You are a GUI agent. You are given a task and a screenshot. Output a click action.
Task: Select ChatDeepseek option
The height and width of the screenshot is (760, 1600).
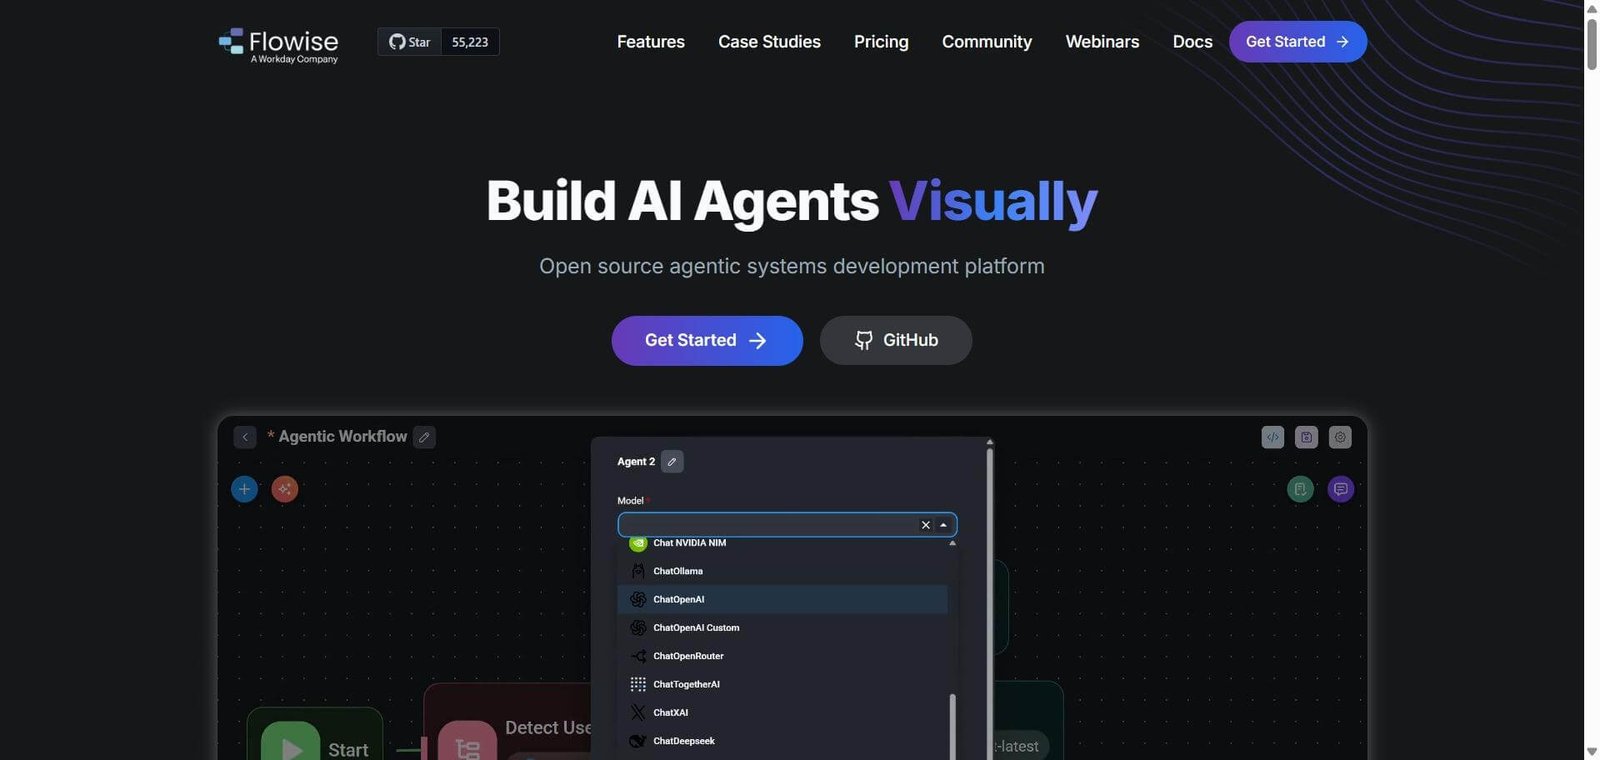pos(782,741)
